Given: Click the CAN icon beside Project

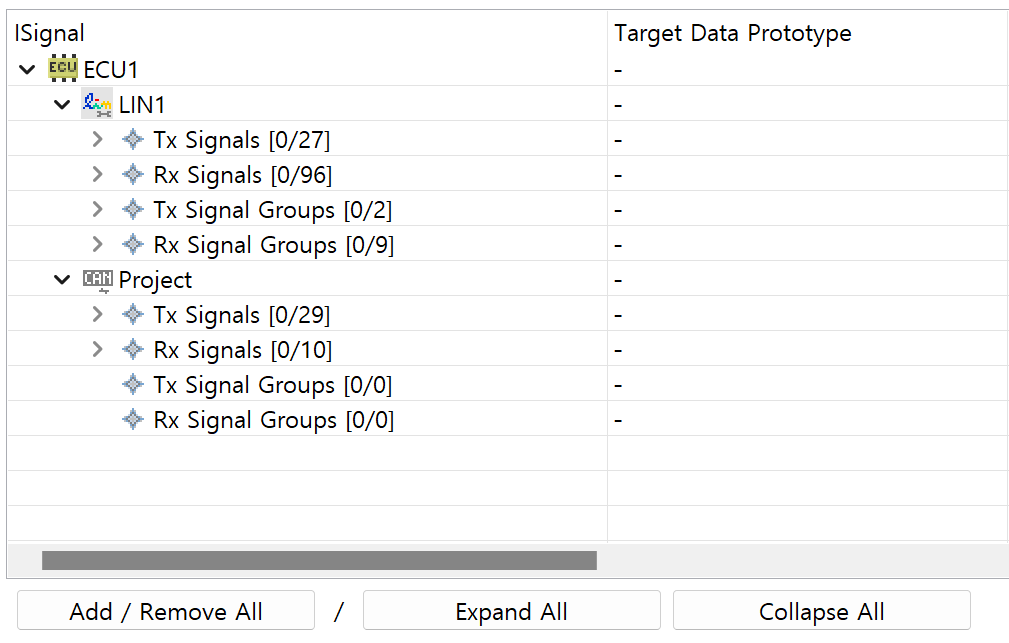Looking at the screenshot, I should (97, 279).
